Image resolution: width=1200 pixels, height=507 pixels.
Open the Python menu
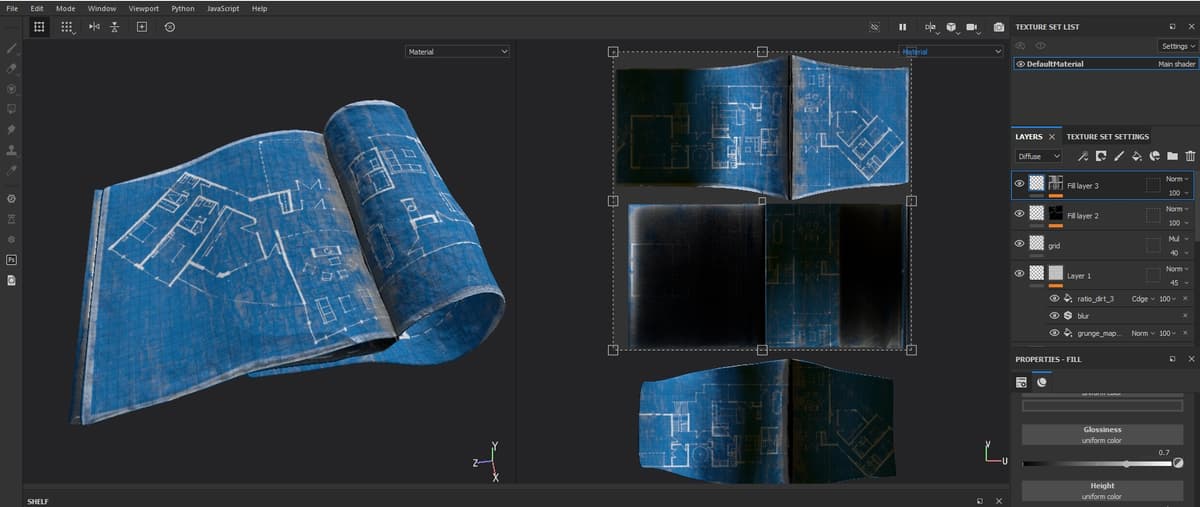tap(183, 8)
